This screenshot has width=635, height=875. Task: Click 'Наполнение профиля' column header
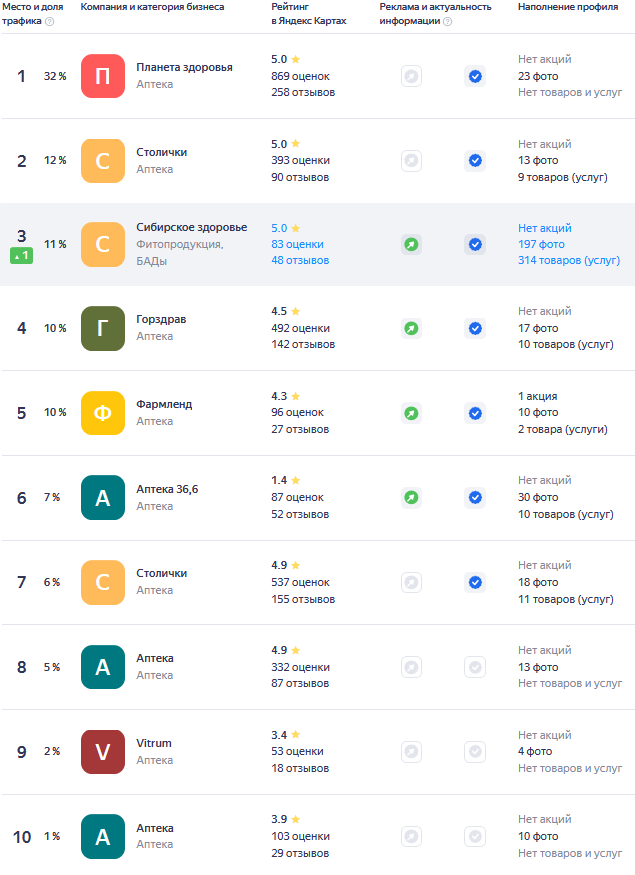tap(568, 7)
